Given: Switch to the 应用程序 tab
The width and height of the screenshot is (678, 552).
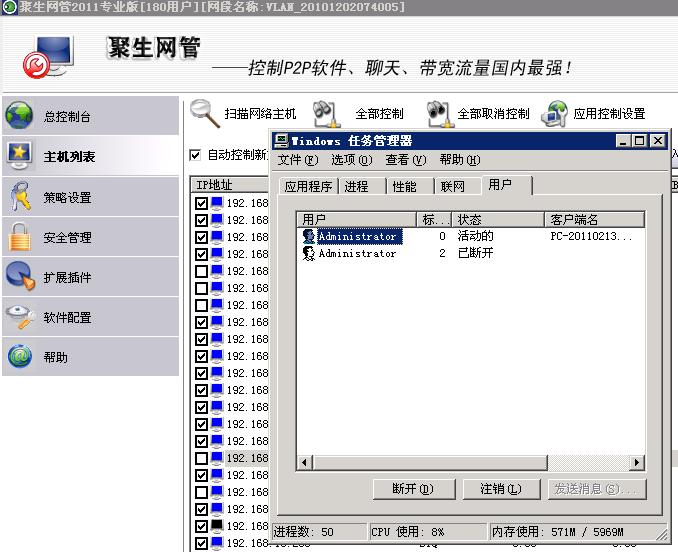Looking at the screenshot, I should pyautogui.click(x=308, y=186).
